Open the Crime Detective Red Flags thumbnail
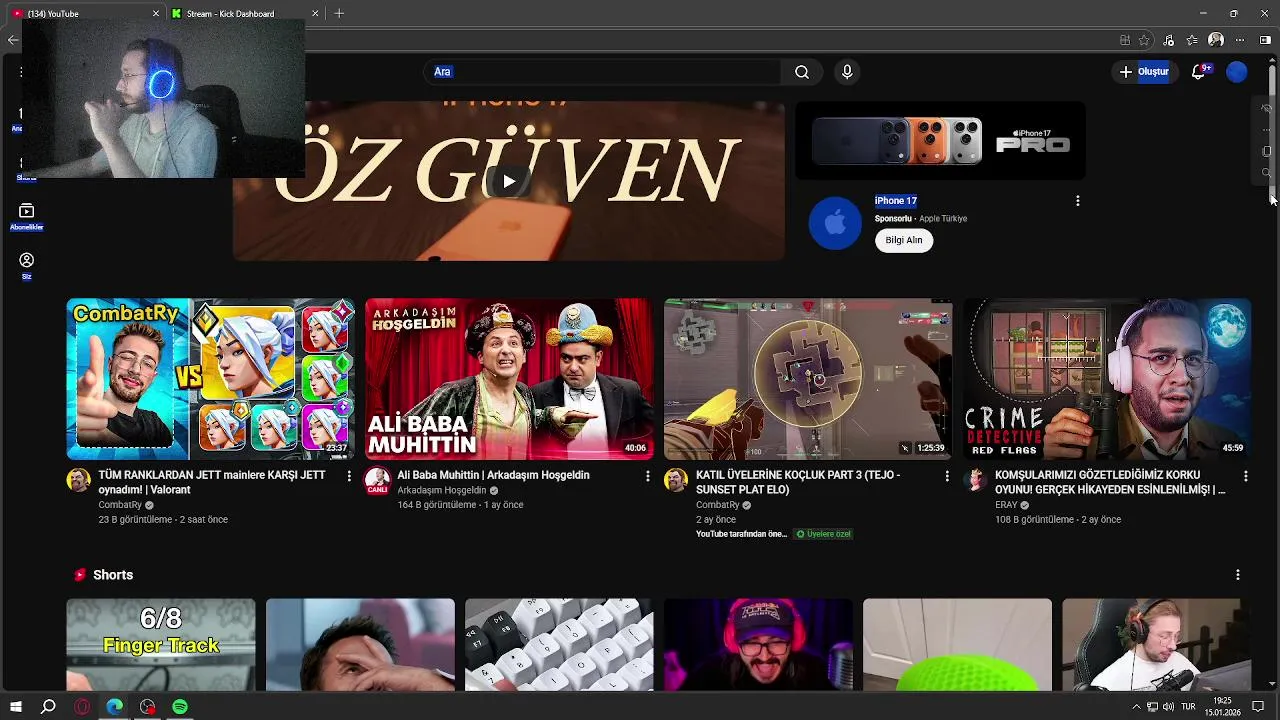The width and height of the screenshot is (1280, 720). tap(1107, 379)
